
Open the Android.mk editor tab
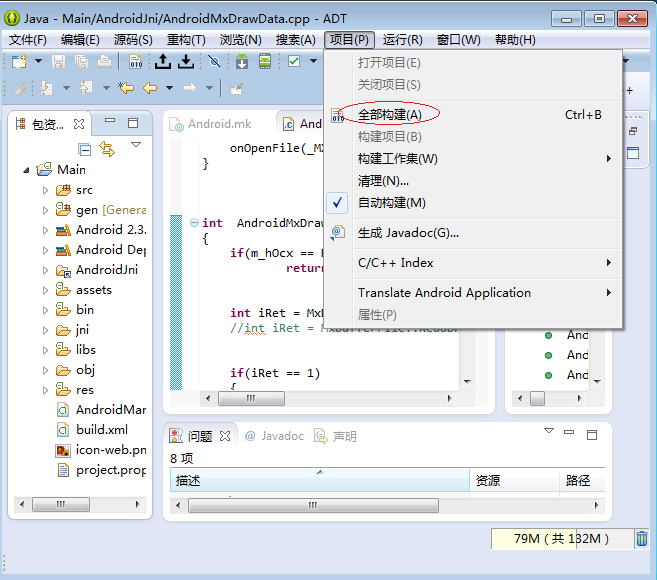tap(218, 124)
